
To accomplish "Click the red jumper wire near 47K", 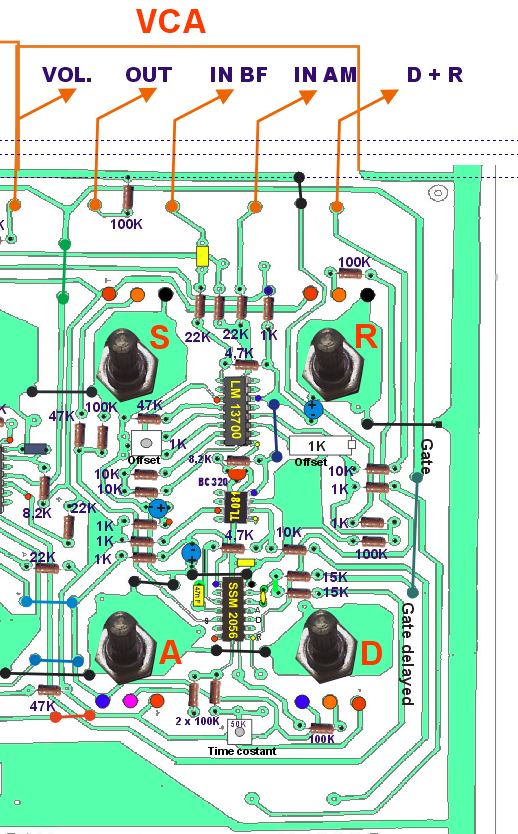I will point(72,716).
